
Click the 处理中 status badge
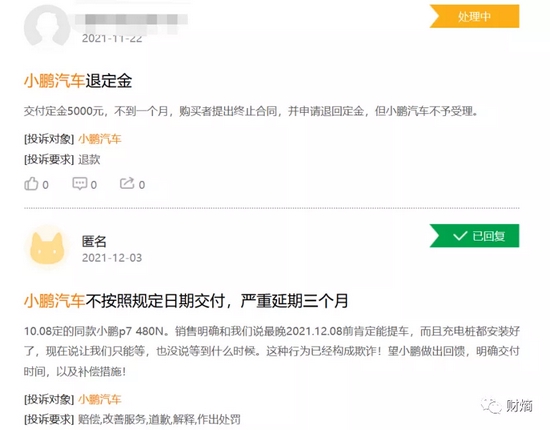tap(474, 16)
